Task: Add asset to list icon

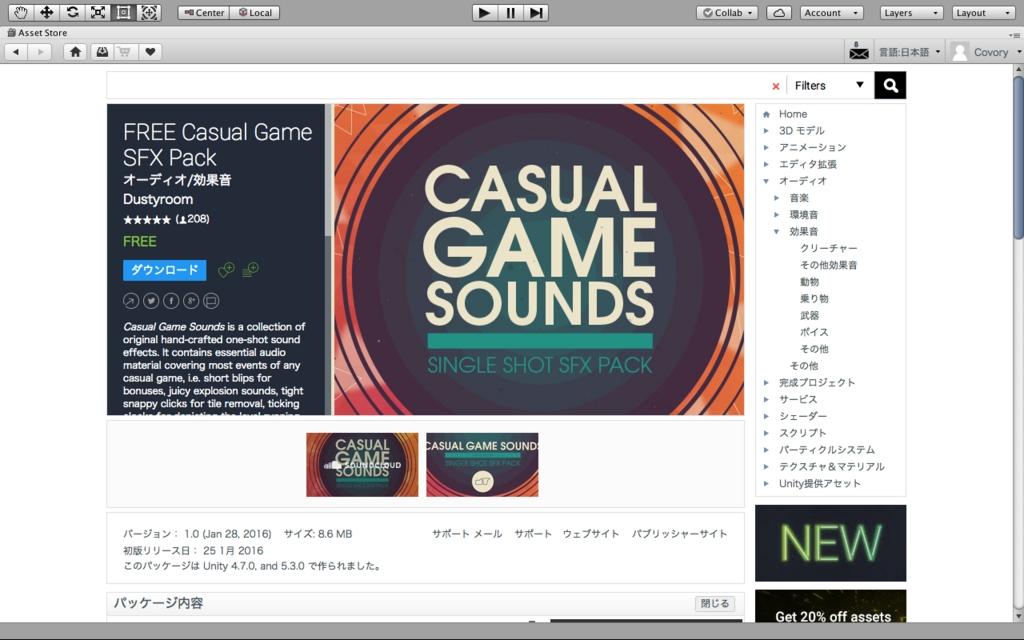Action: pos(250,269)
